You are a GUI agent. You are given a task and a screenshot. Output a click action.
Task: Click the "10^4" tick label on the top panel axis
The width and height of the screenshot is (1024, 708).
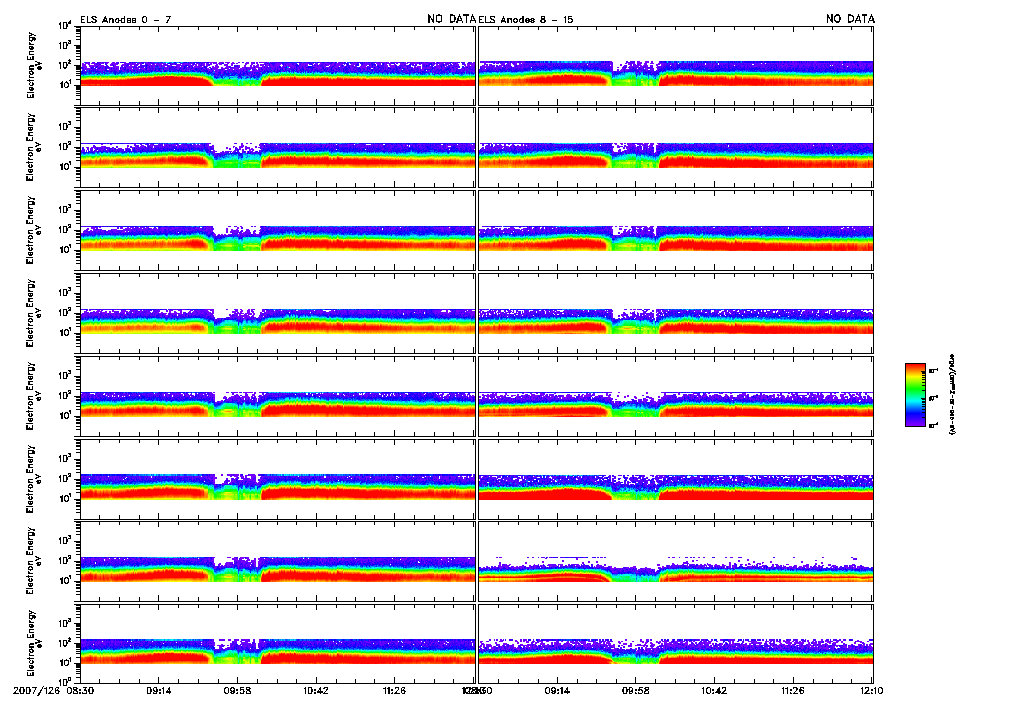coord(65,25)
